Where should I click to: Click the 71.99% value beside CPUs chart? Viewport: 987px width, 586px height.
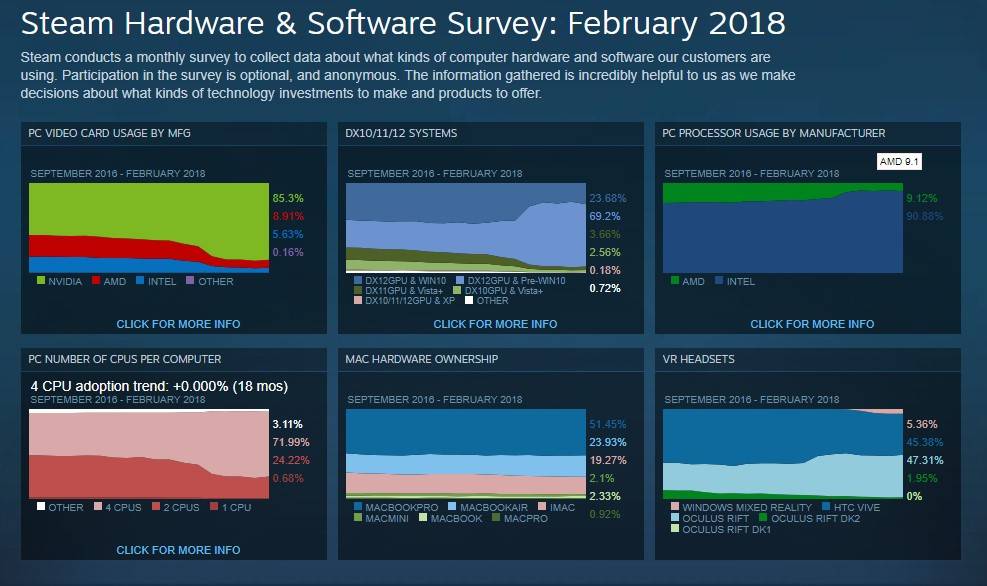(291, 442)
